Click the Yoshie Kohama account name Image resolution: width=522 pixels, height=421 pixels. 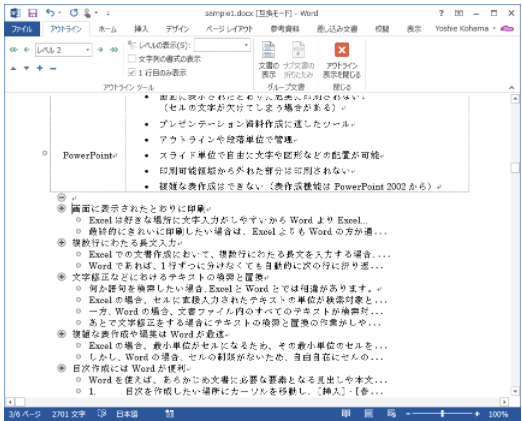click(x=462, y=29)
